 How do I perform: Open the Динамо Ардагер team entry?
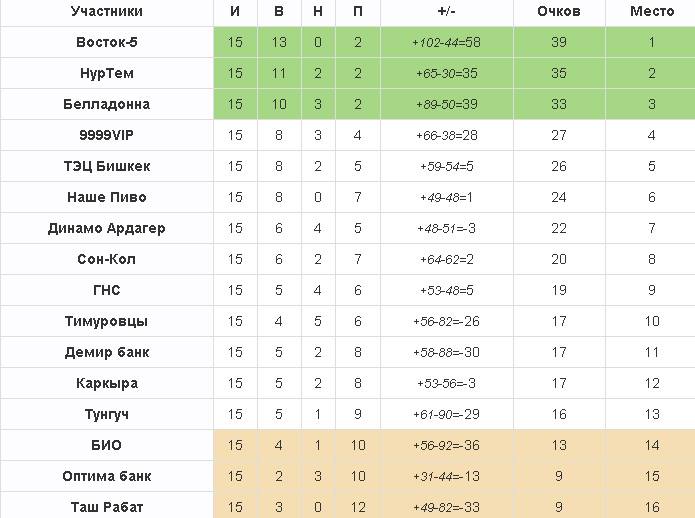[x=106, y=228]
